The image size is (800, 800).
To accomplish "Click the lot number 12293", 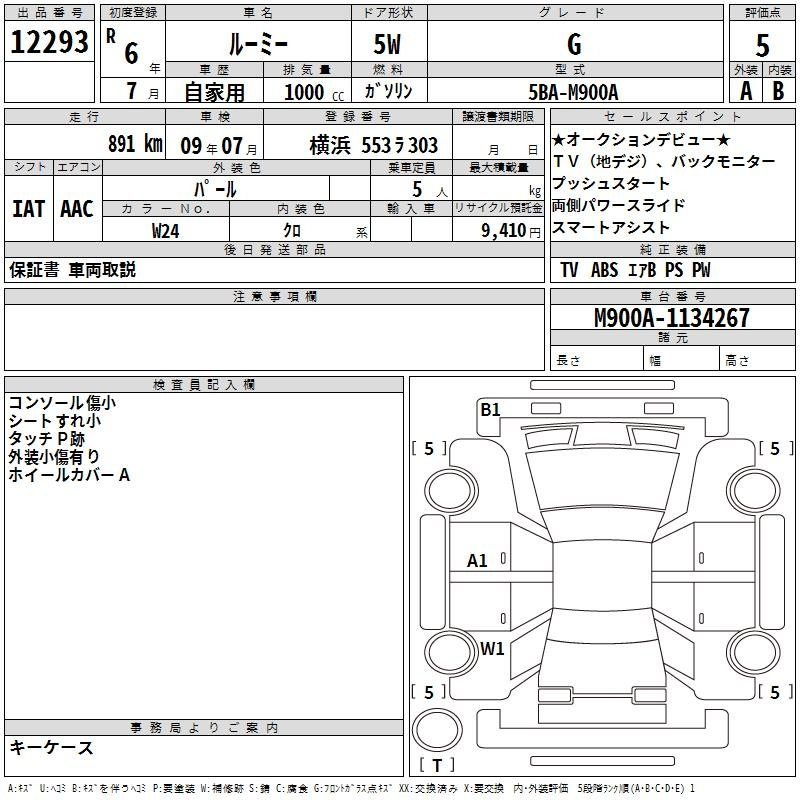I will (49, 42).
